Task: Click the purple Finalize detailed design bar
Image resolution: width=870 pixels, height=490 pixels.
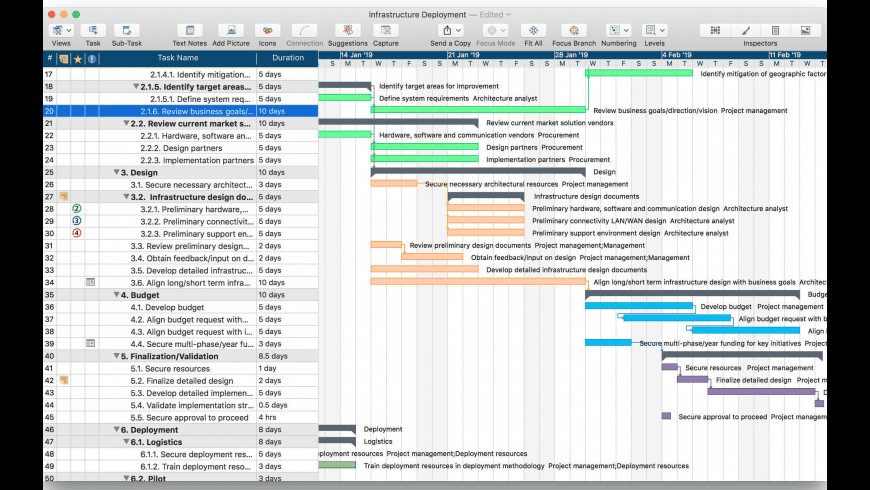Action: pyautogui.click(x=692, y=380)
